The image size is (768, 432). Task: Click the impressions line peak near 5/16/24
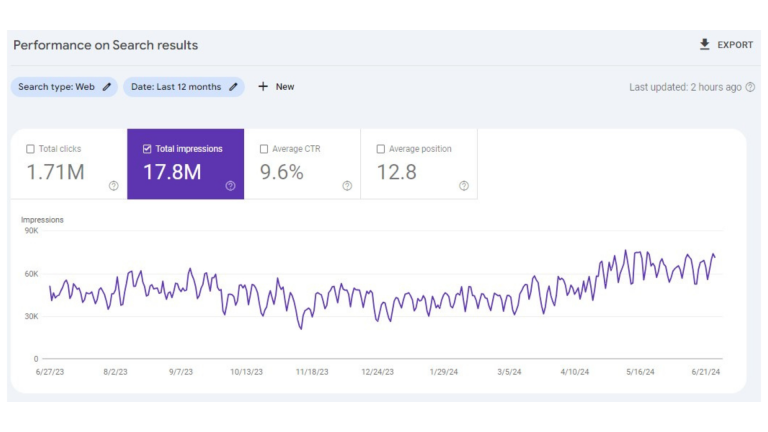click(626, 251)
